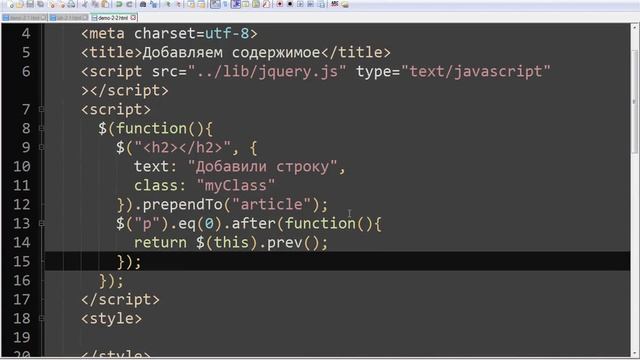Image resolution: width=640 pixels, height=360 pixels.
Task: Click the Paste clipboard icon
Action: [x=105, y=4]
